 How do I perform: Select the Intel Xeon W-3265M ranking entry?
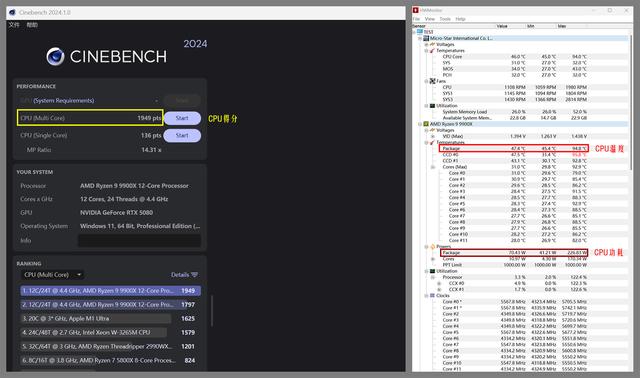point(110,332)
